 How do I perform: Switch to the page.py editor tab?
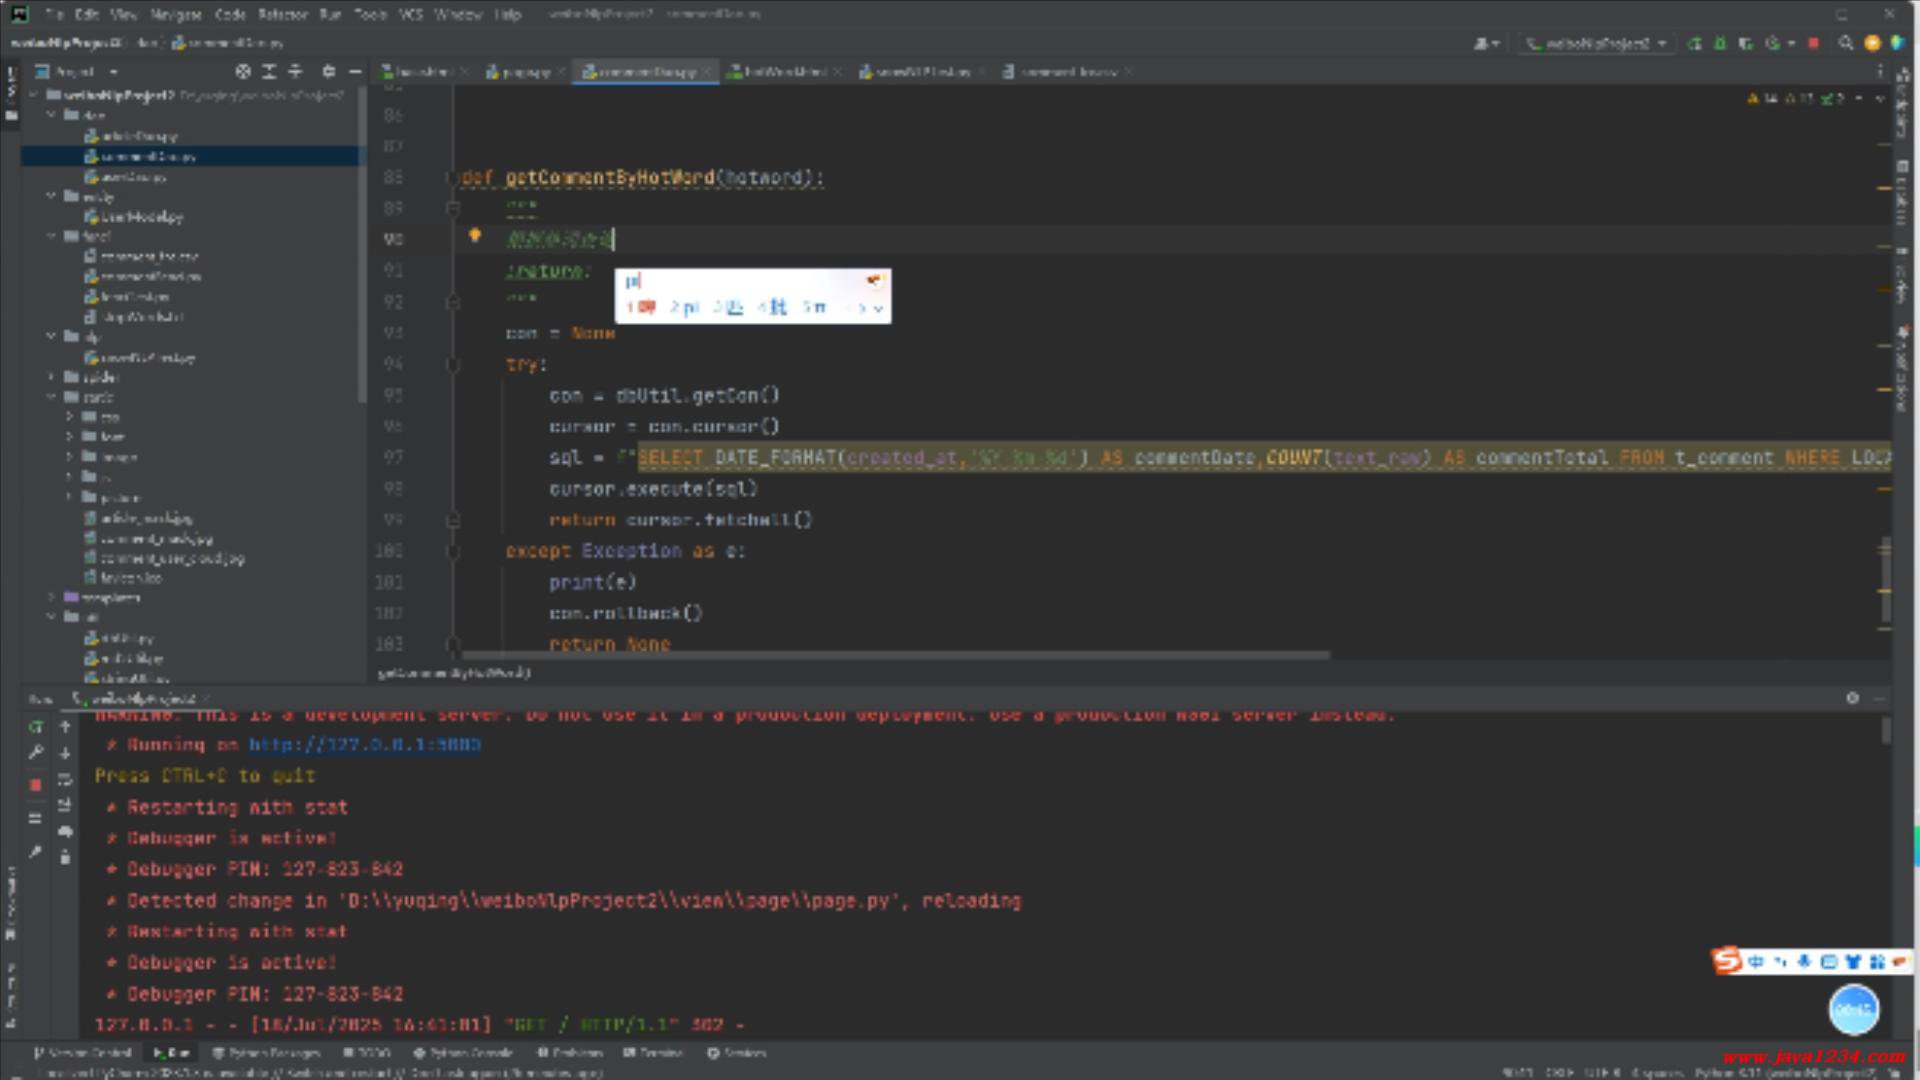[524, 72]
